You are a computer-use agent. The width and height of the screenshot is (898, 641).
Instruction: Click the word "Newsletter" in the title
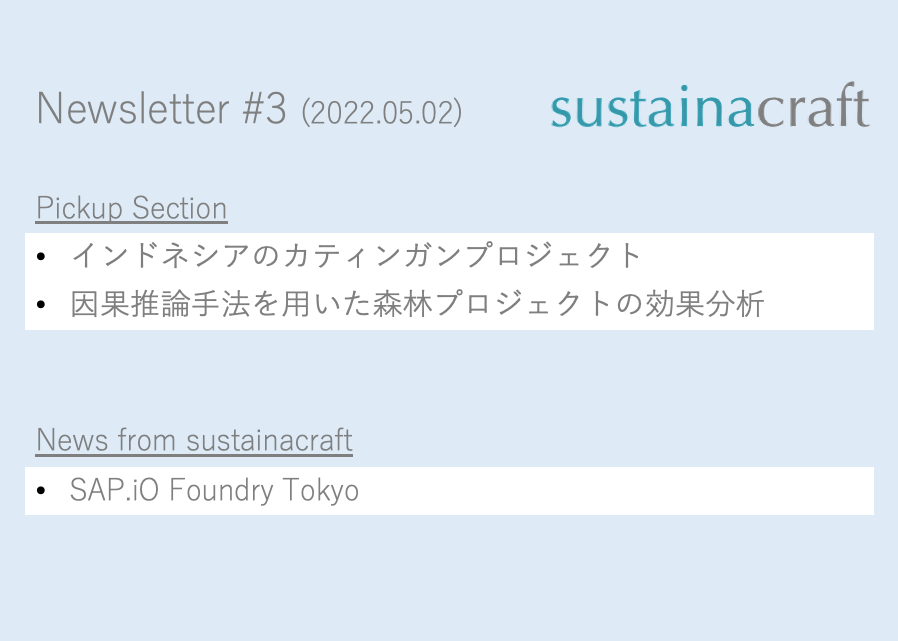[x=133, y=108]
